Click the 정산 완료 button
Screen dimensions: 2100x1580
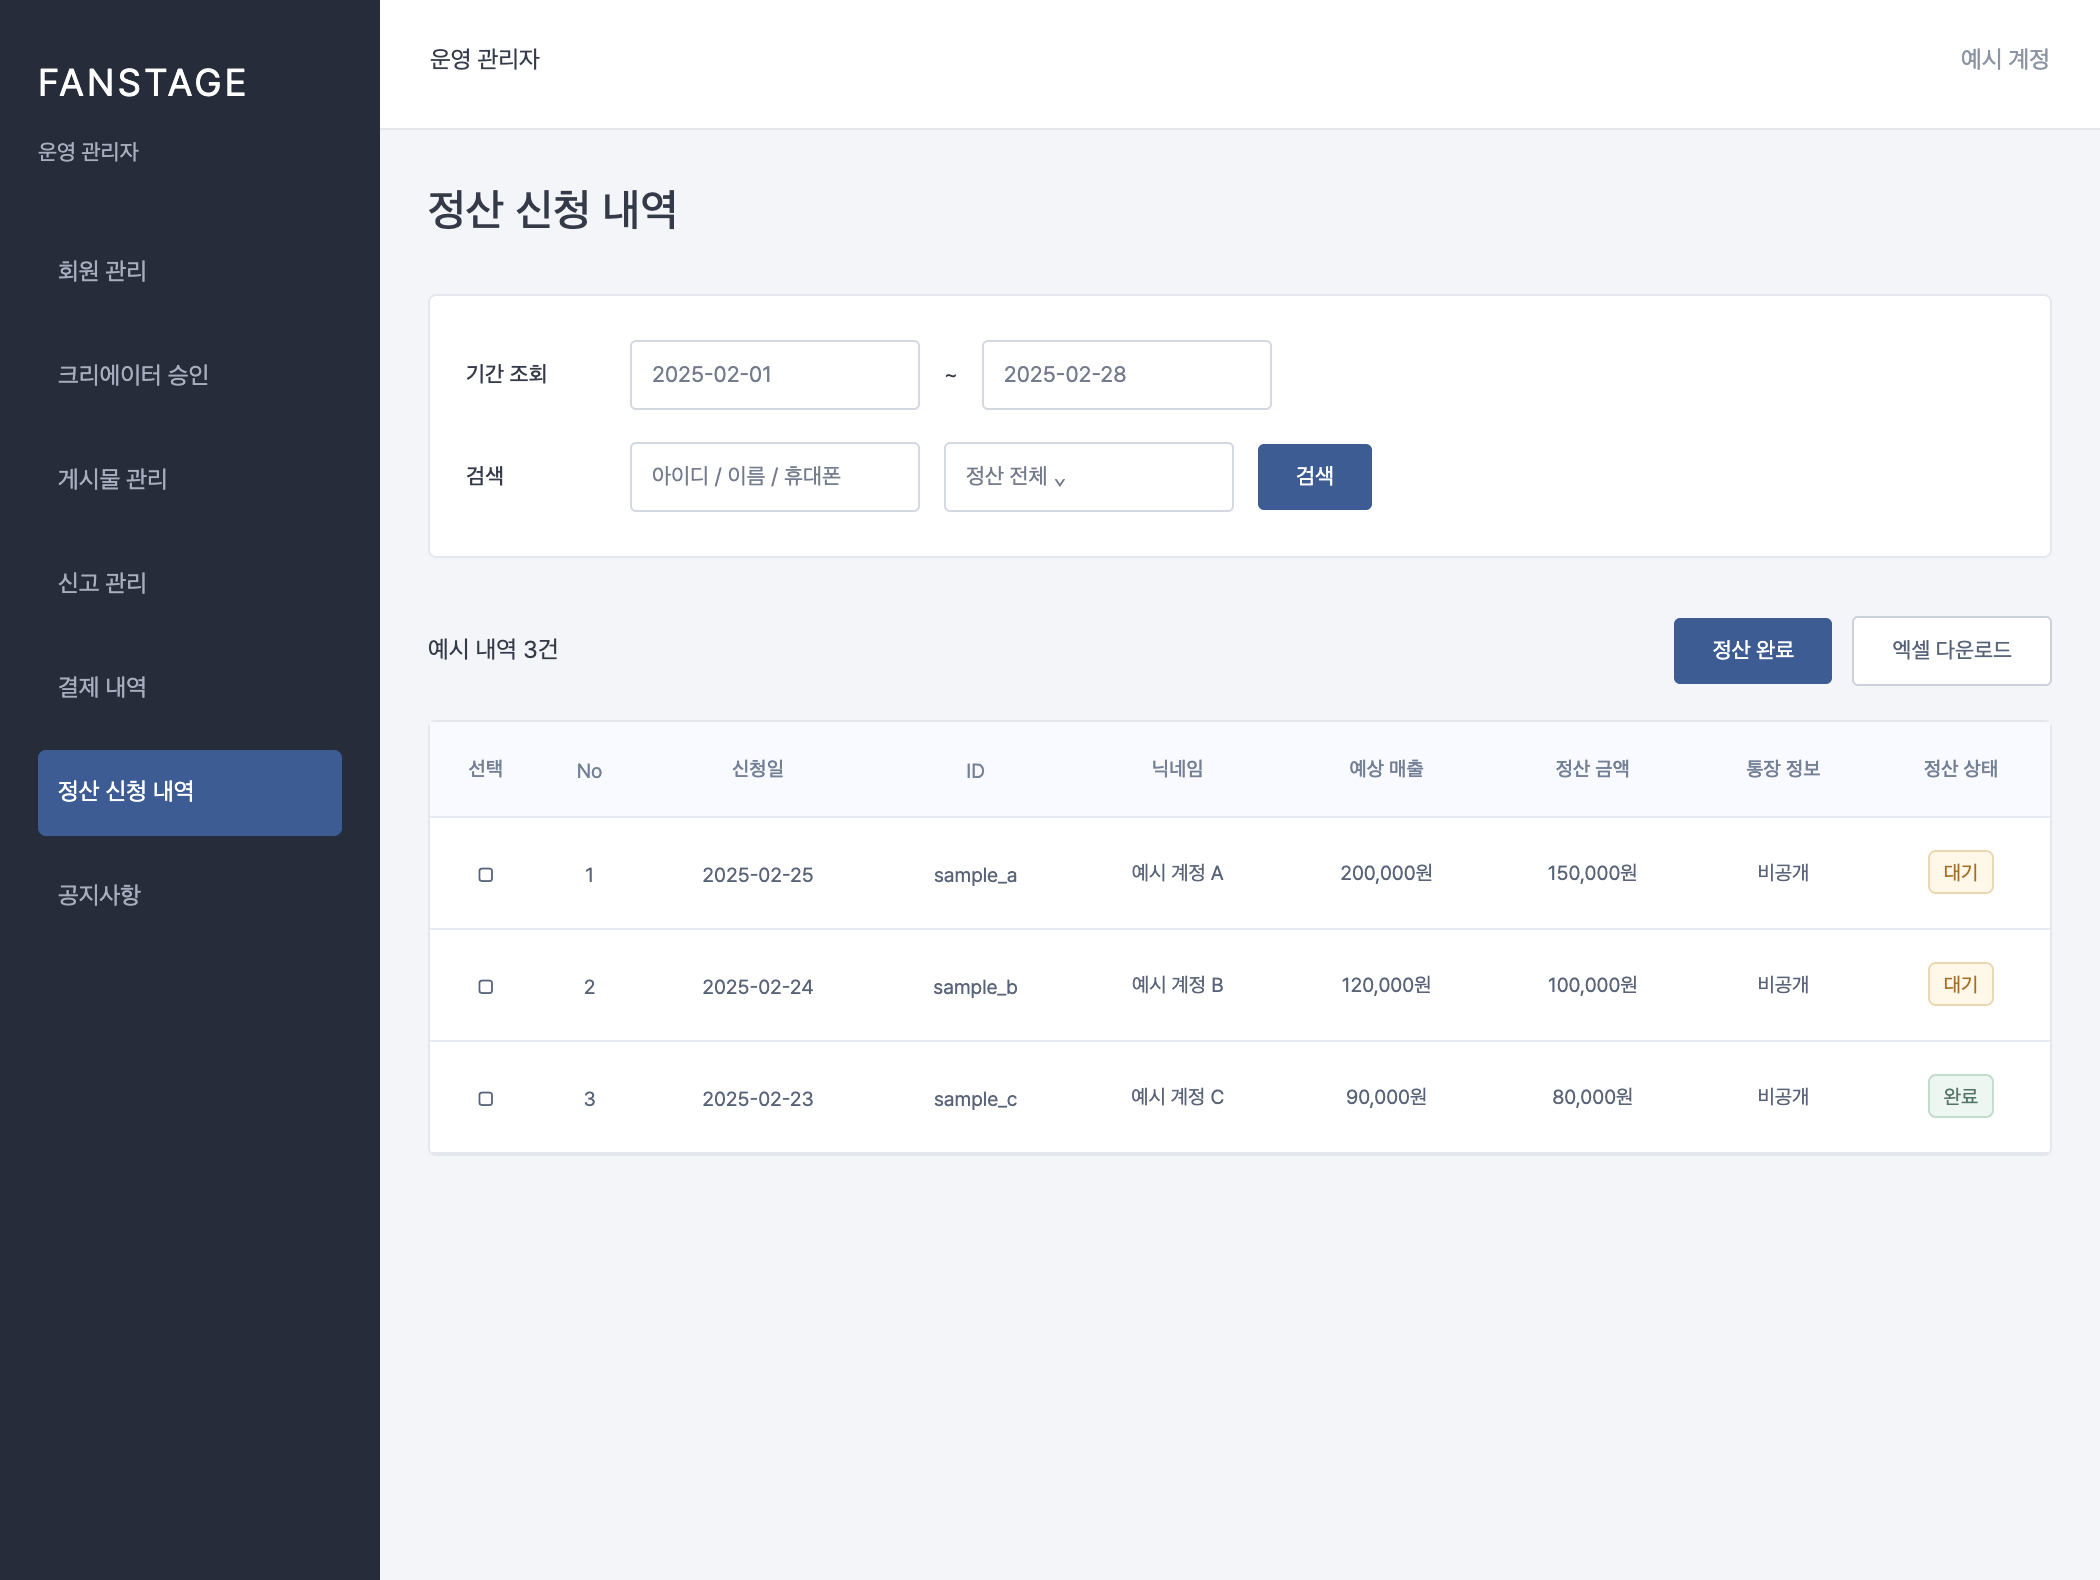pos(1752,651)
